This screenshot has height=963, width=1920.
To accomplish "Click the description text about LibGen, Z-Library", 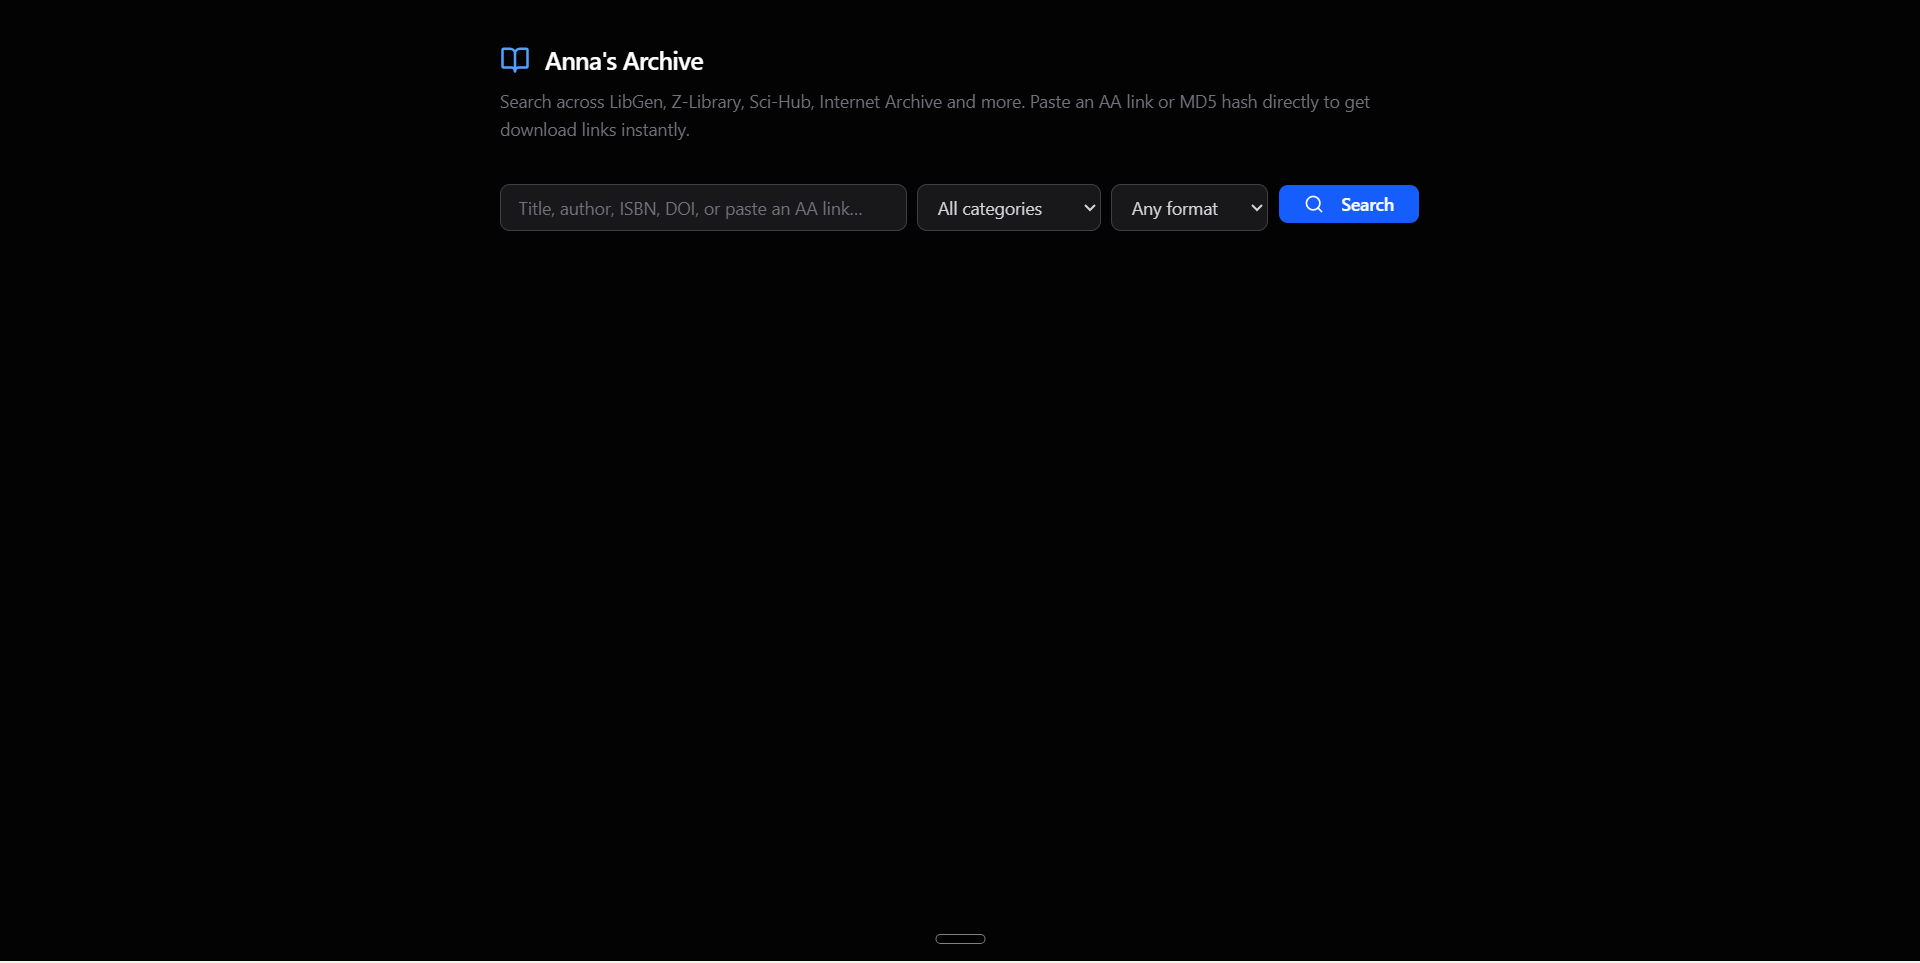I will pyautogui.click(x=935, y=116).
